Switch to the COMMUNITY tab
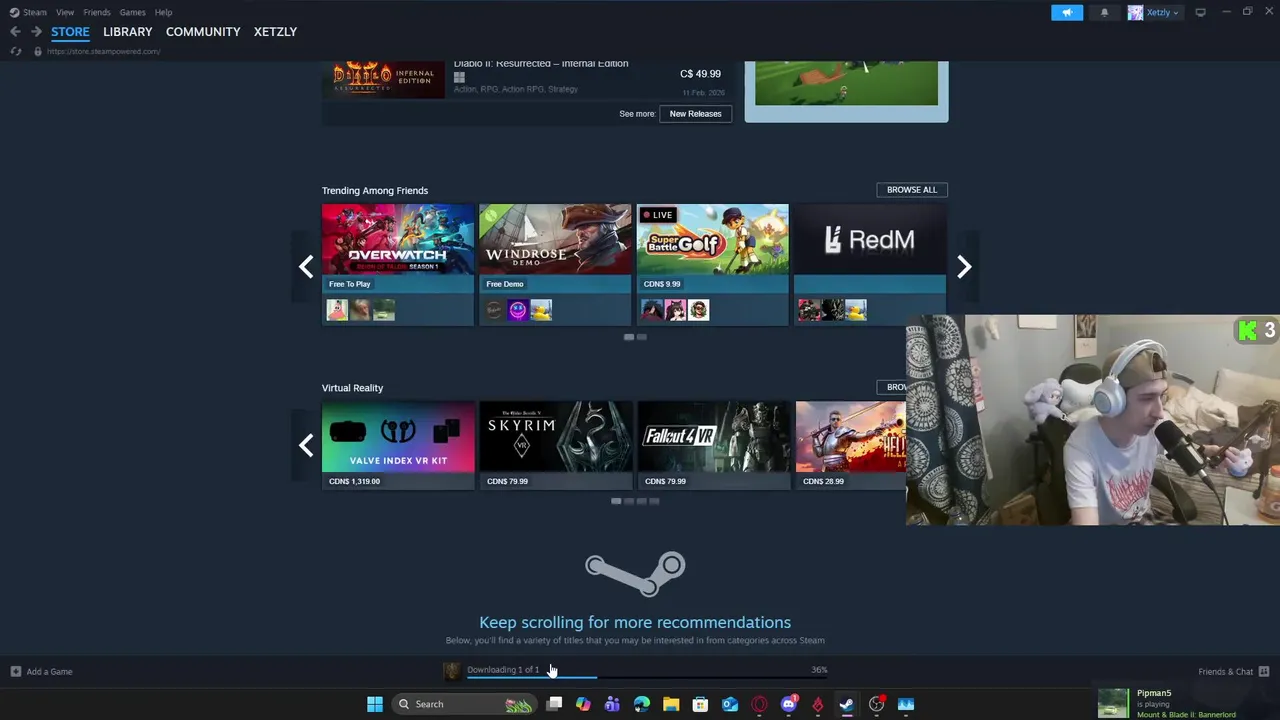This screenshot has height=720, width=1280. pyautogui.click(x=203, y=32)
